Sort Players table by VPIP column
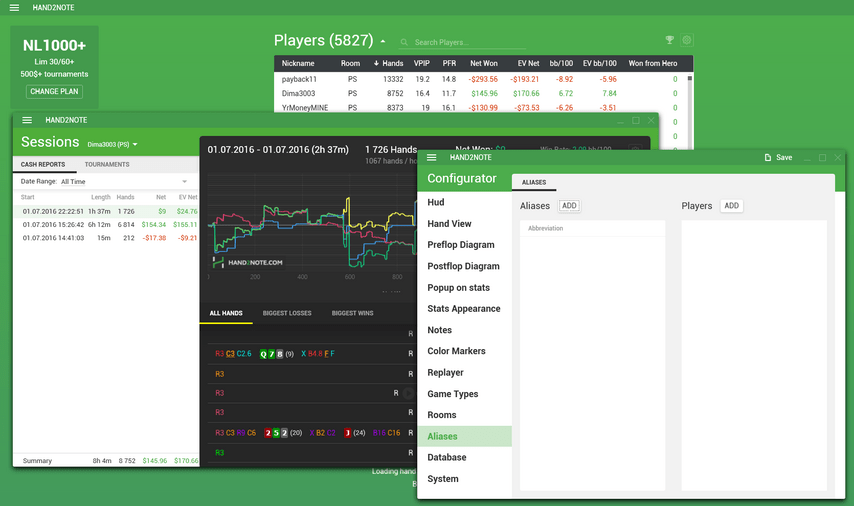The width and height of the screenshot is (854, 506). pyautogui.click(x=422, y=63)
